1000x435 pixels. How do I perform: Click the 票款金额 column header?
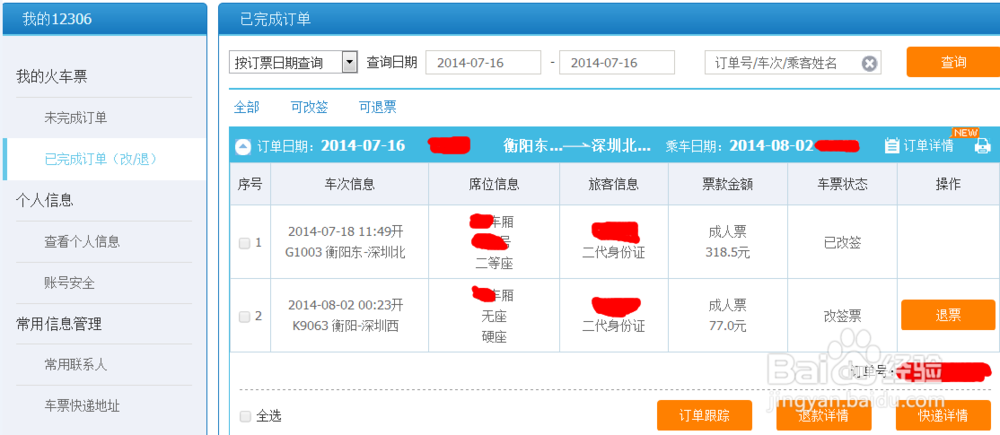click(x=728, y=184)
